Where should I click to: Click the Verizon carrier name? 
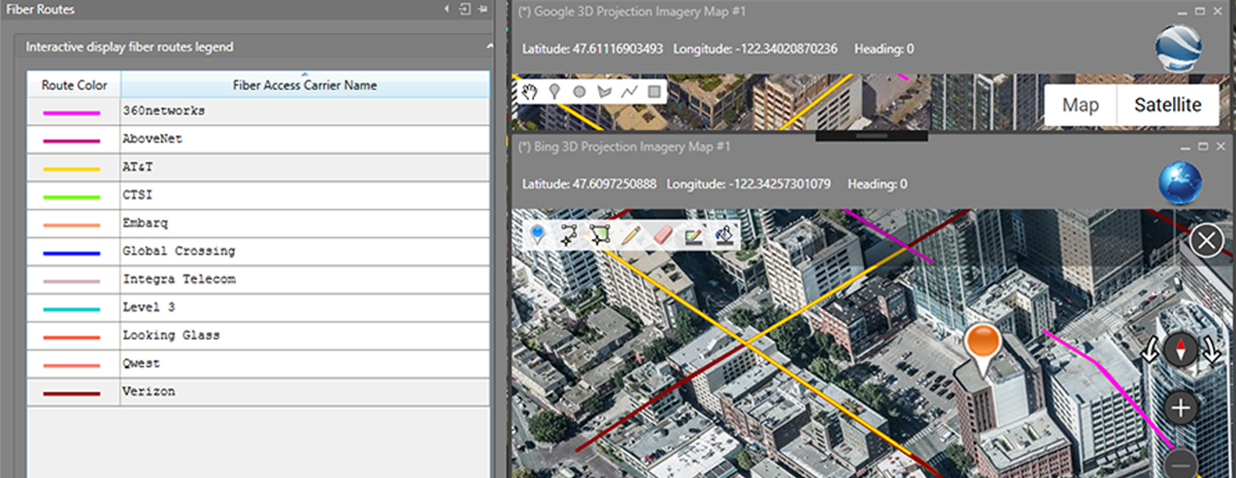[149, 392]
